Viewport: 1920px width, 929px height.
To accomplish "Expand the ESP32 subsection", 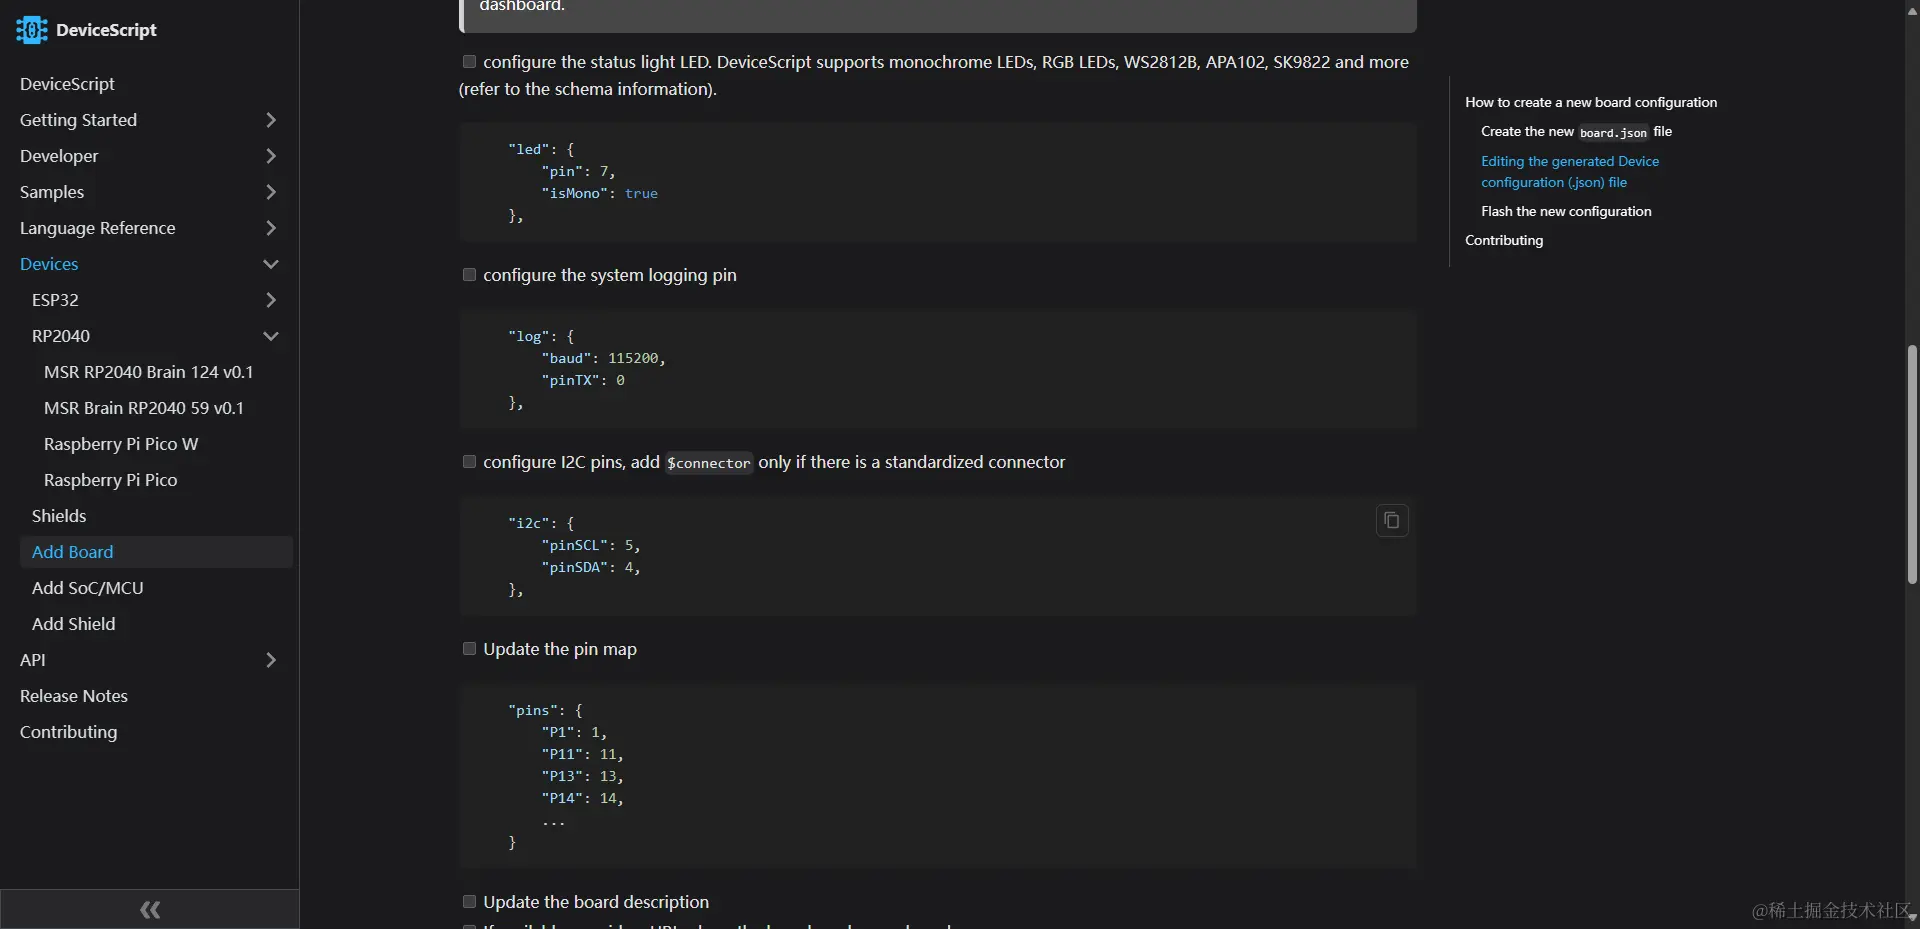I will 270,300.
